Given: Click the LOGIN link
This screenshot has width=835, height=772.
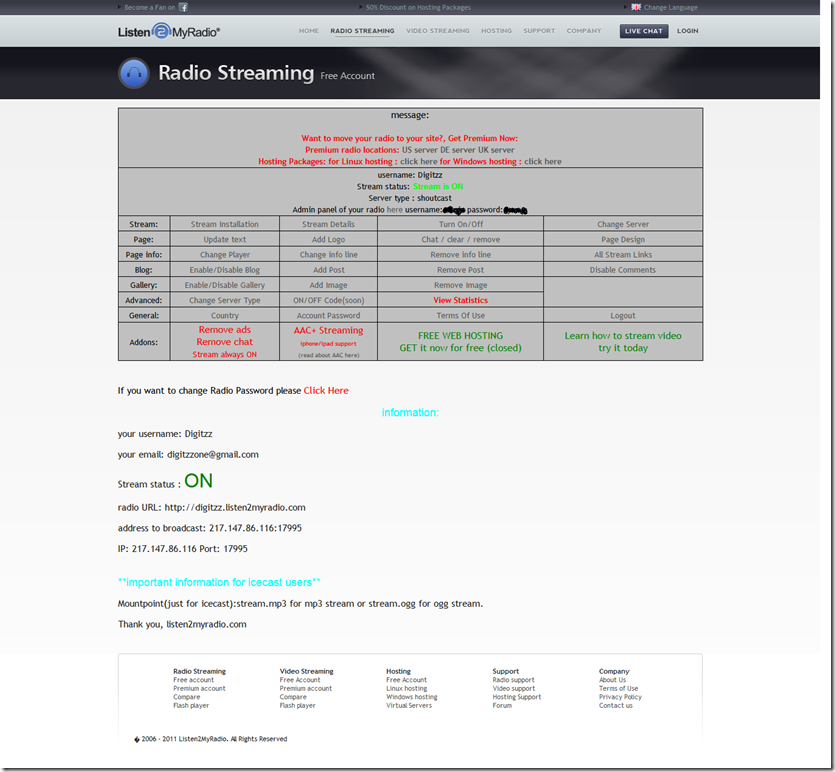Looking at the screenshot, I should coord(687,31).
